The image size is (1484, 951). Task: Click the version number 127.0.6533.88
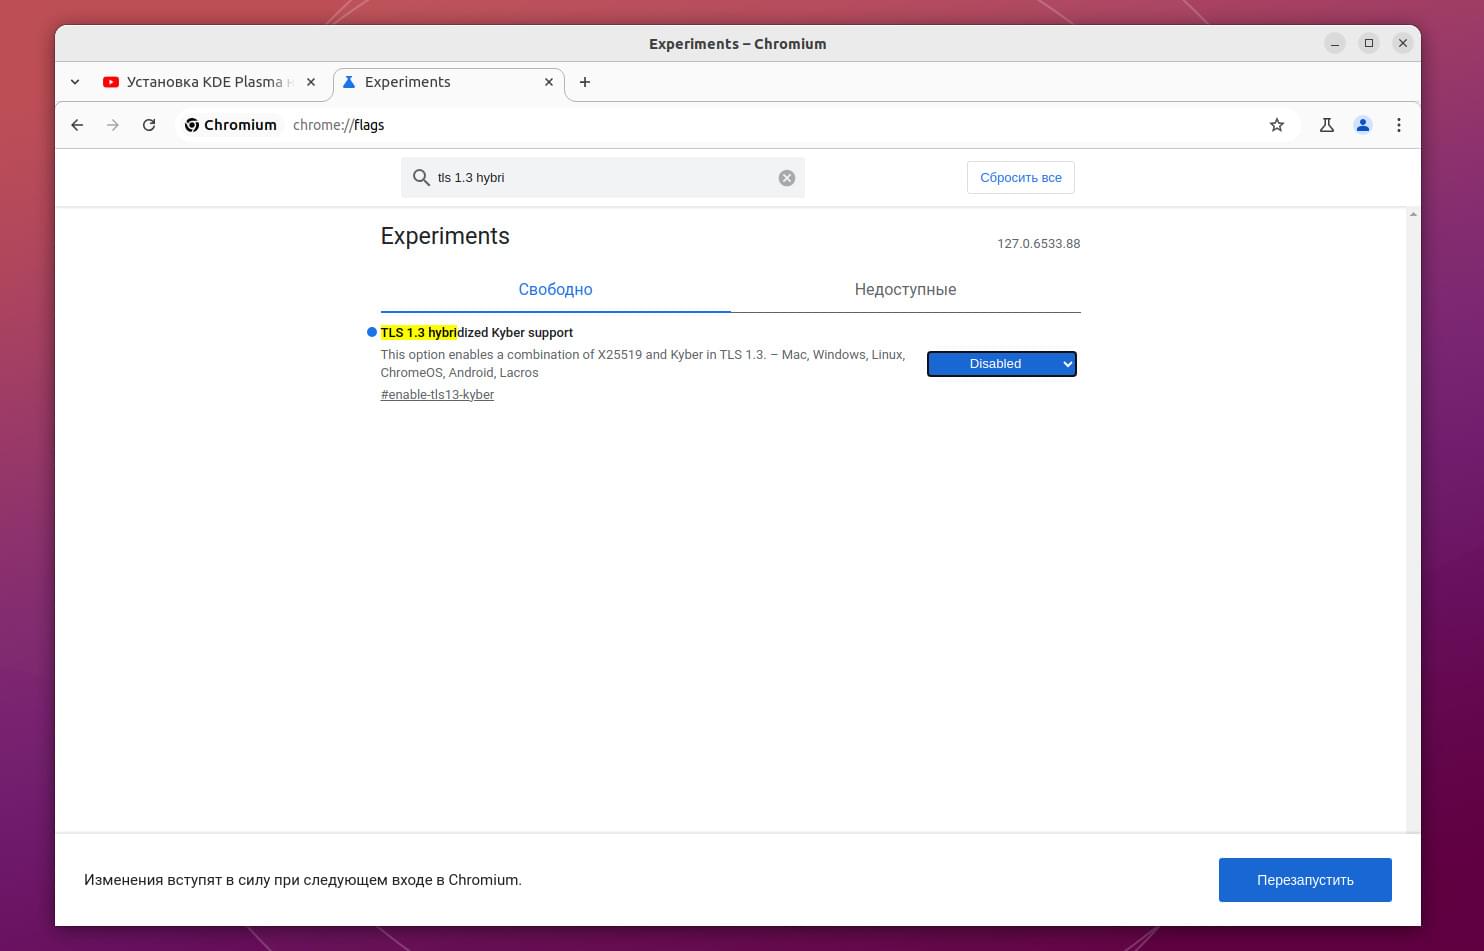[1038, 244]
